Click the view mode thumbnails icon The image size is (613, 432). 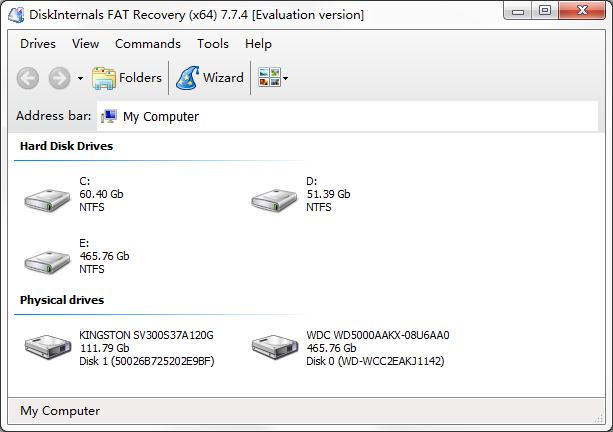coord(269,77)
